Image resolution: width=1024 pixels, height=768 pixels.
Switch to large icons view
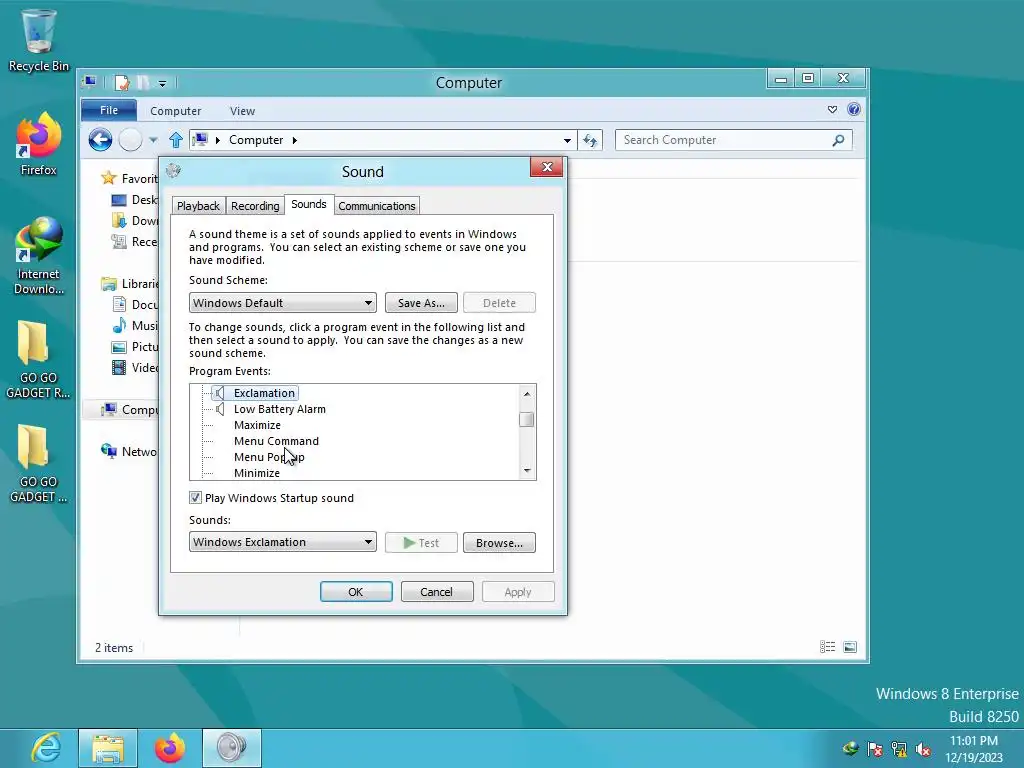pos(850,647)
